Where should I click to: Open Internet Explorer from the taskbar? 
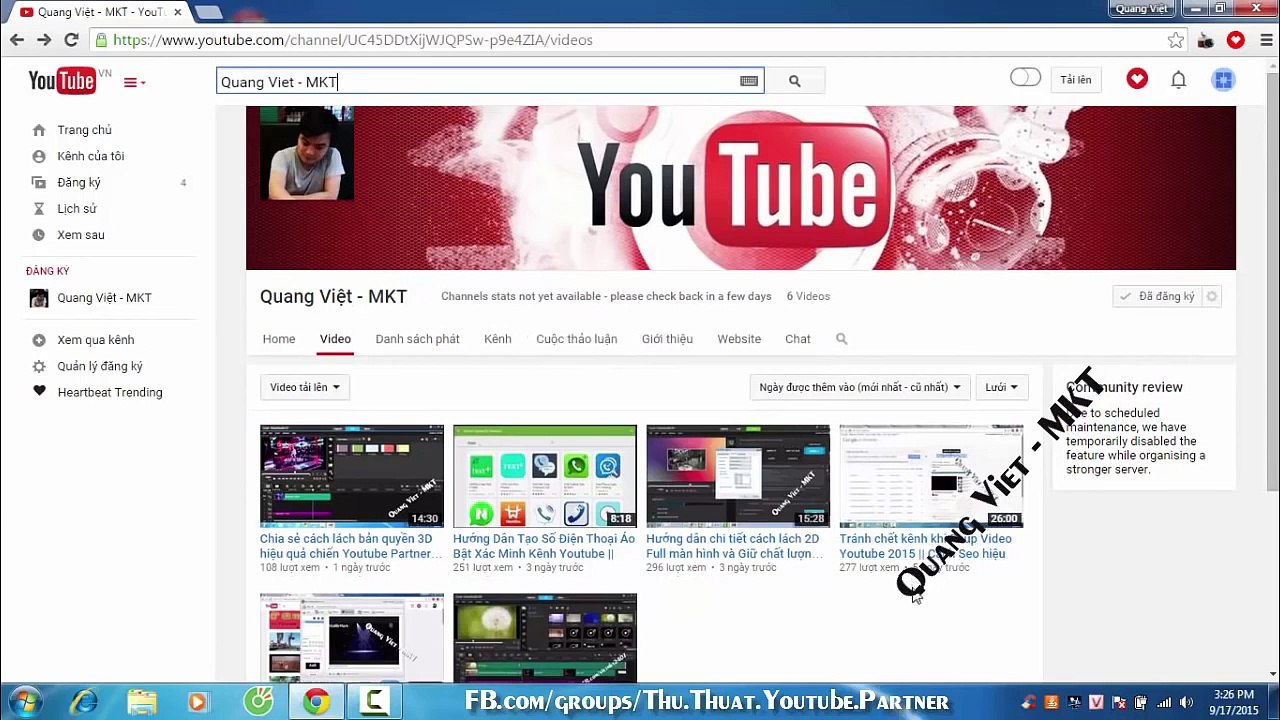pyautogui.click(x=84, y=702)
